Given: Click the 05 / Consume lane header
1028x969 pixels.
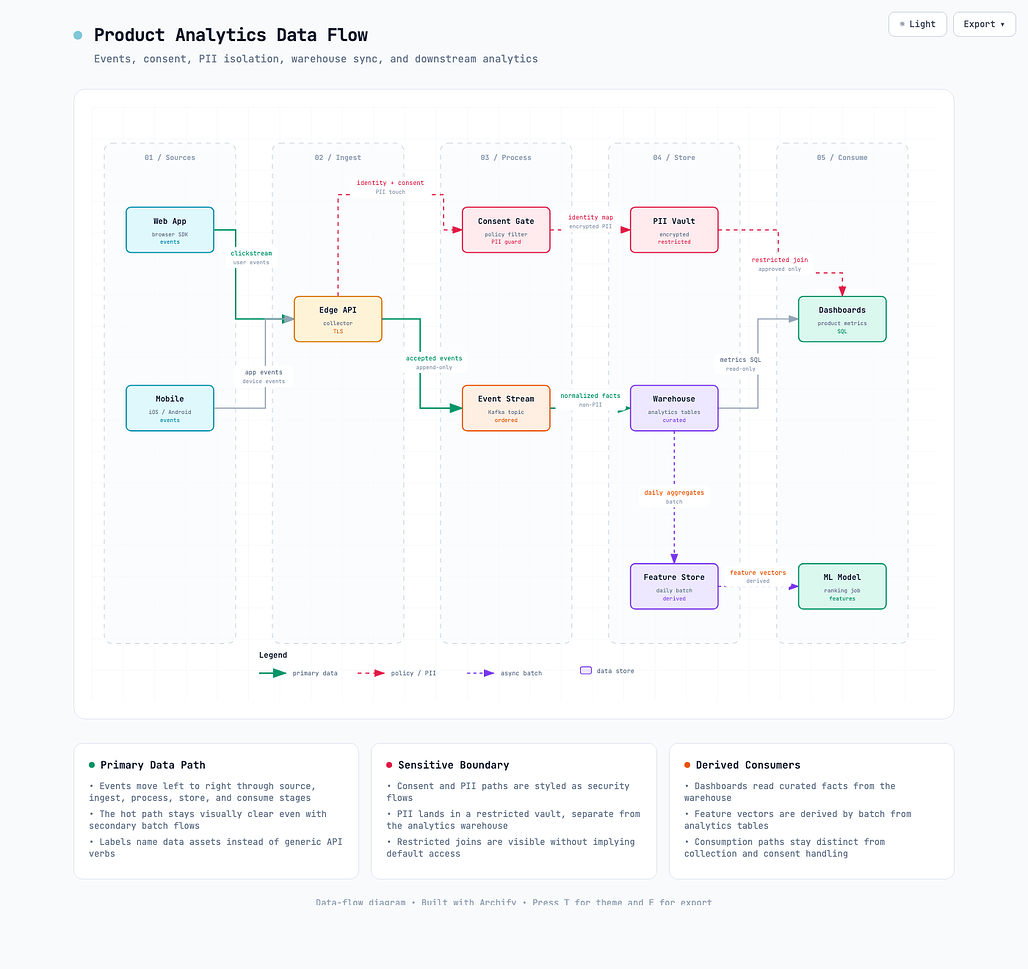Looking at the screenshot, I should pos(842,158).
